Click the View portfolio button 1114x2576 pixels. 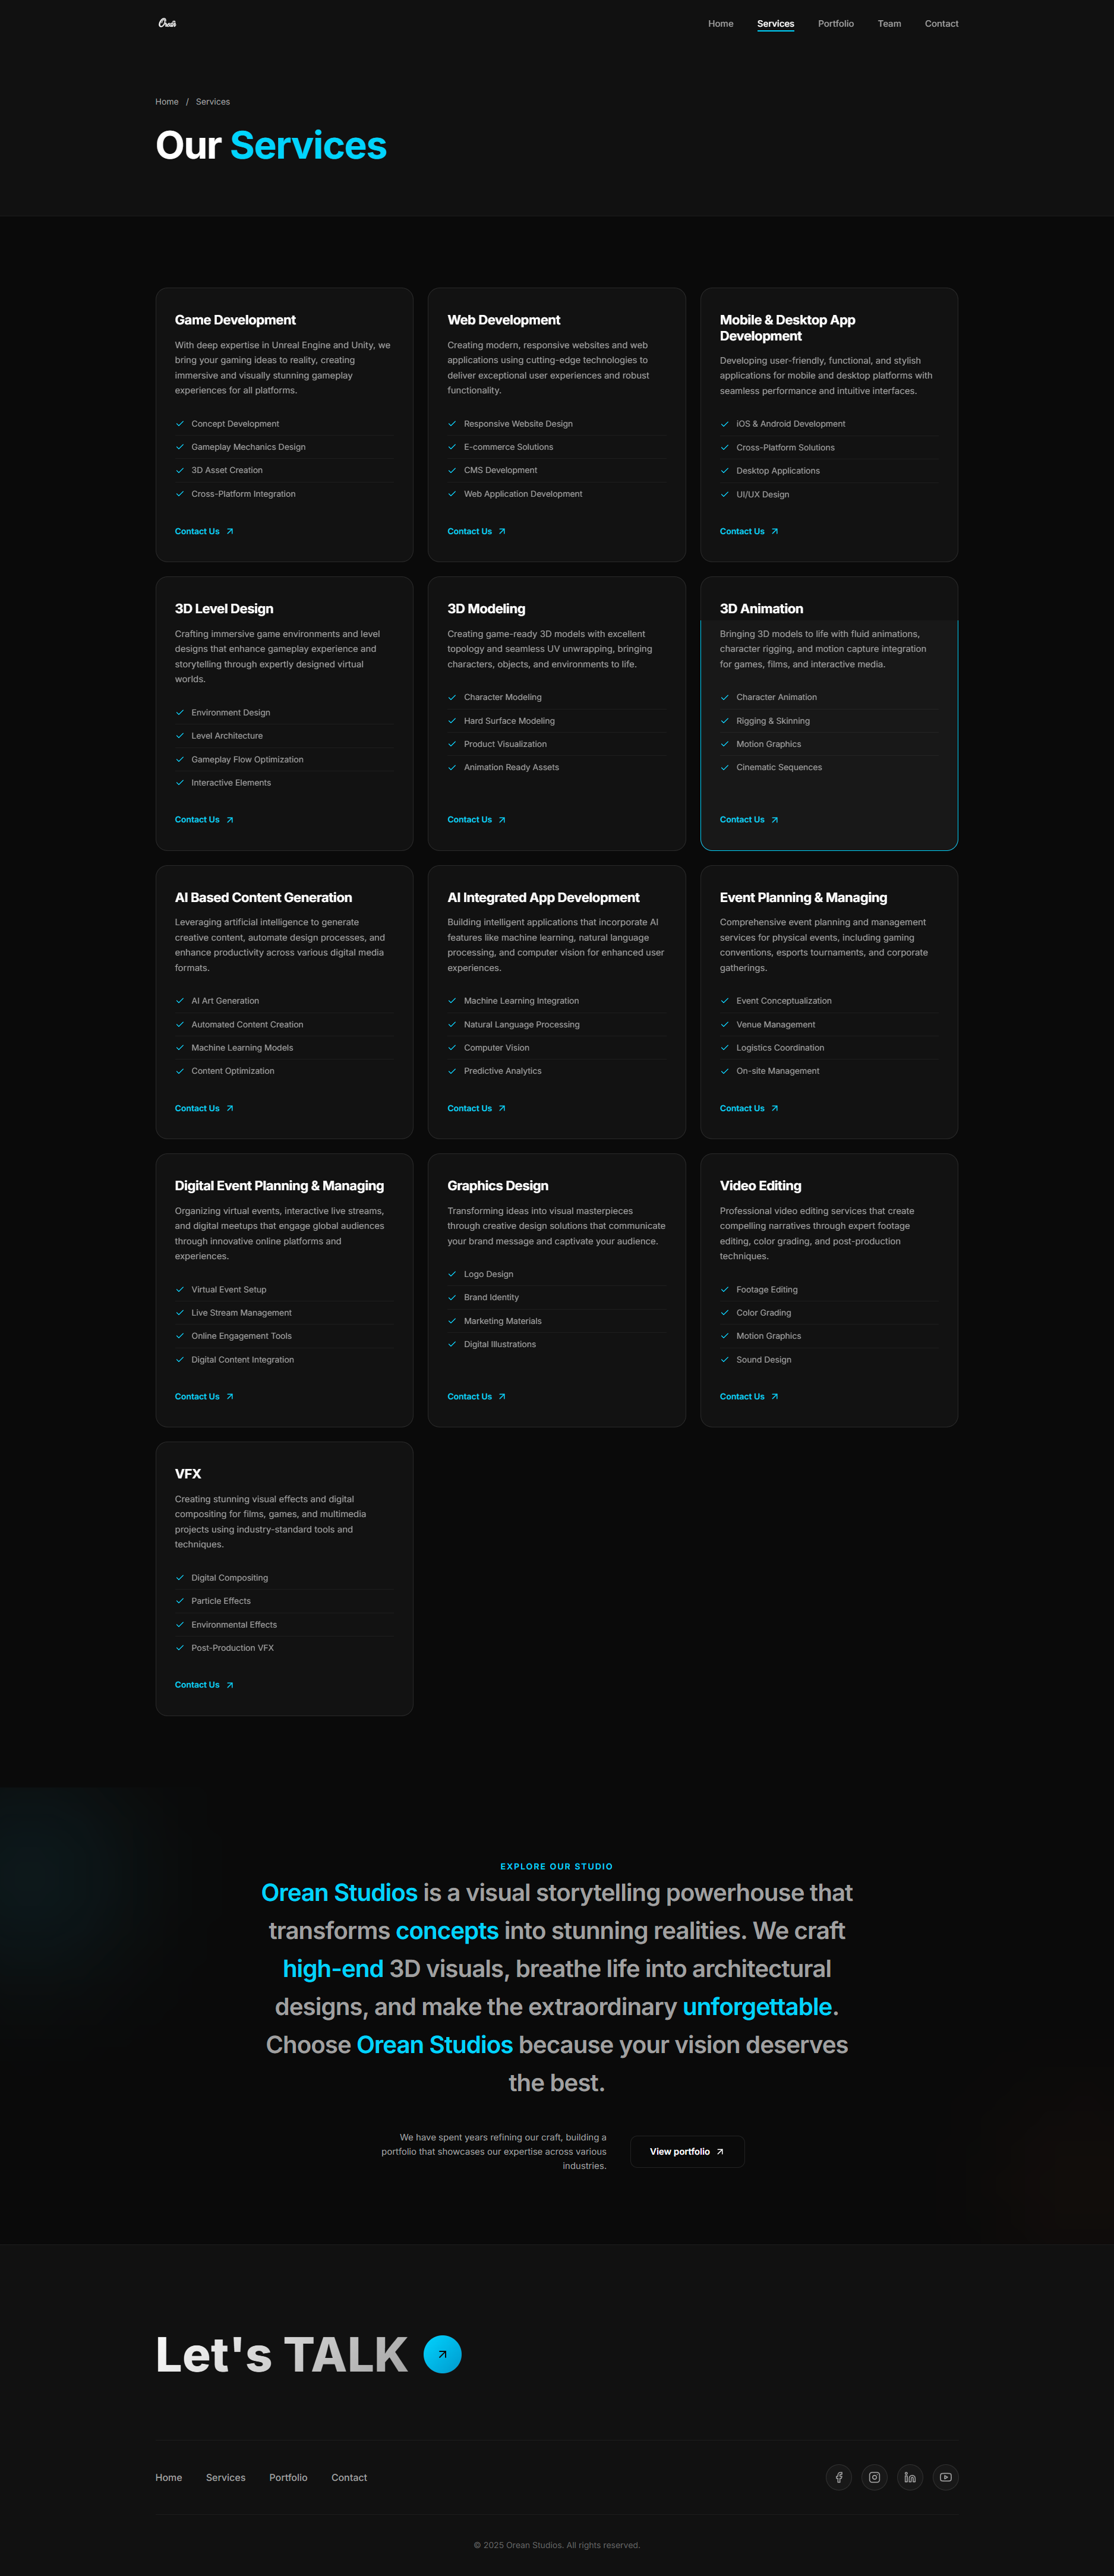tap(687, 2152)
